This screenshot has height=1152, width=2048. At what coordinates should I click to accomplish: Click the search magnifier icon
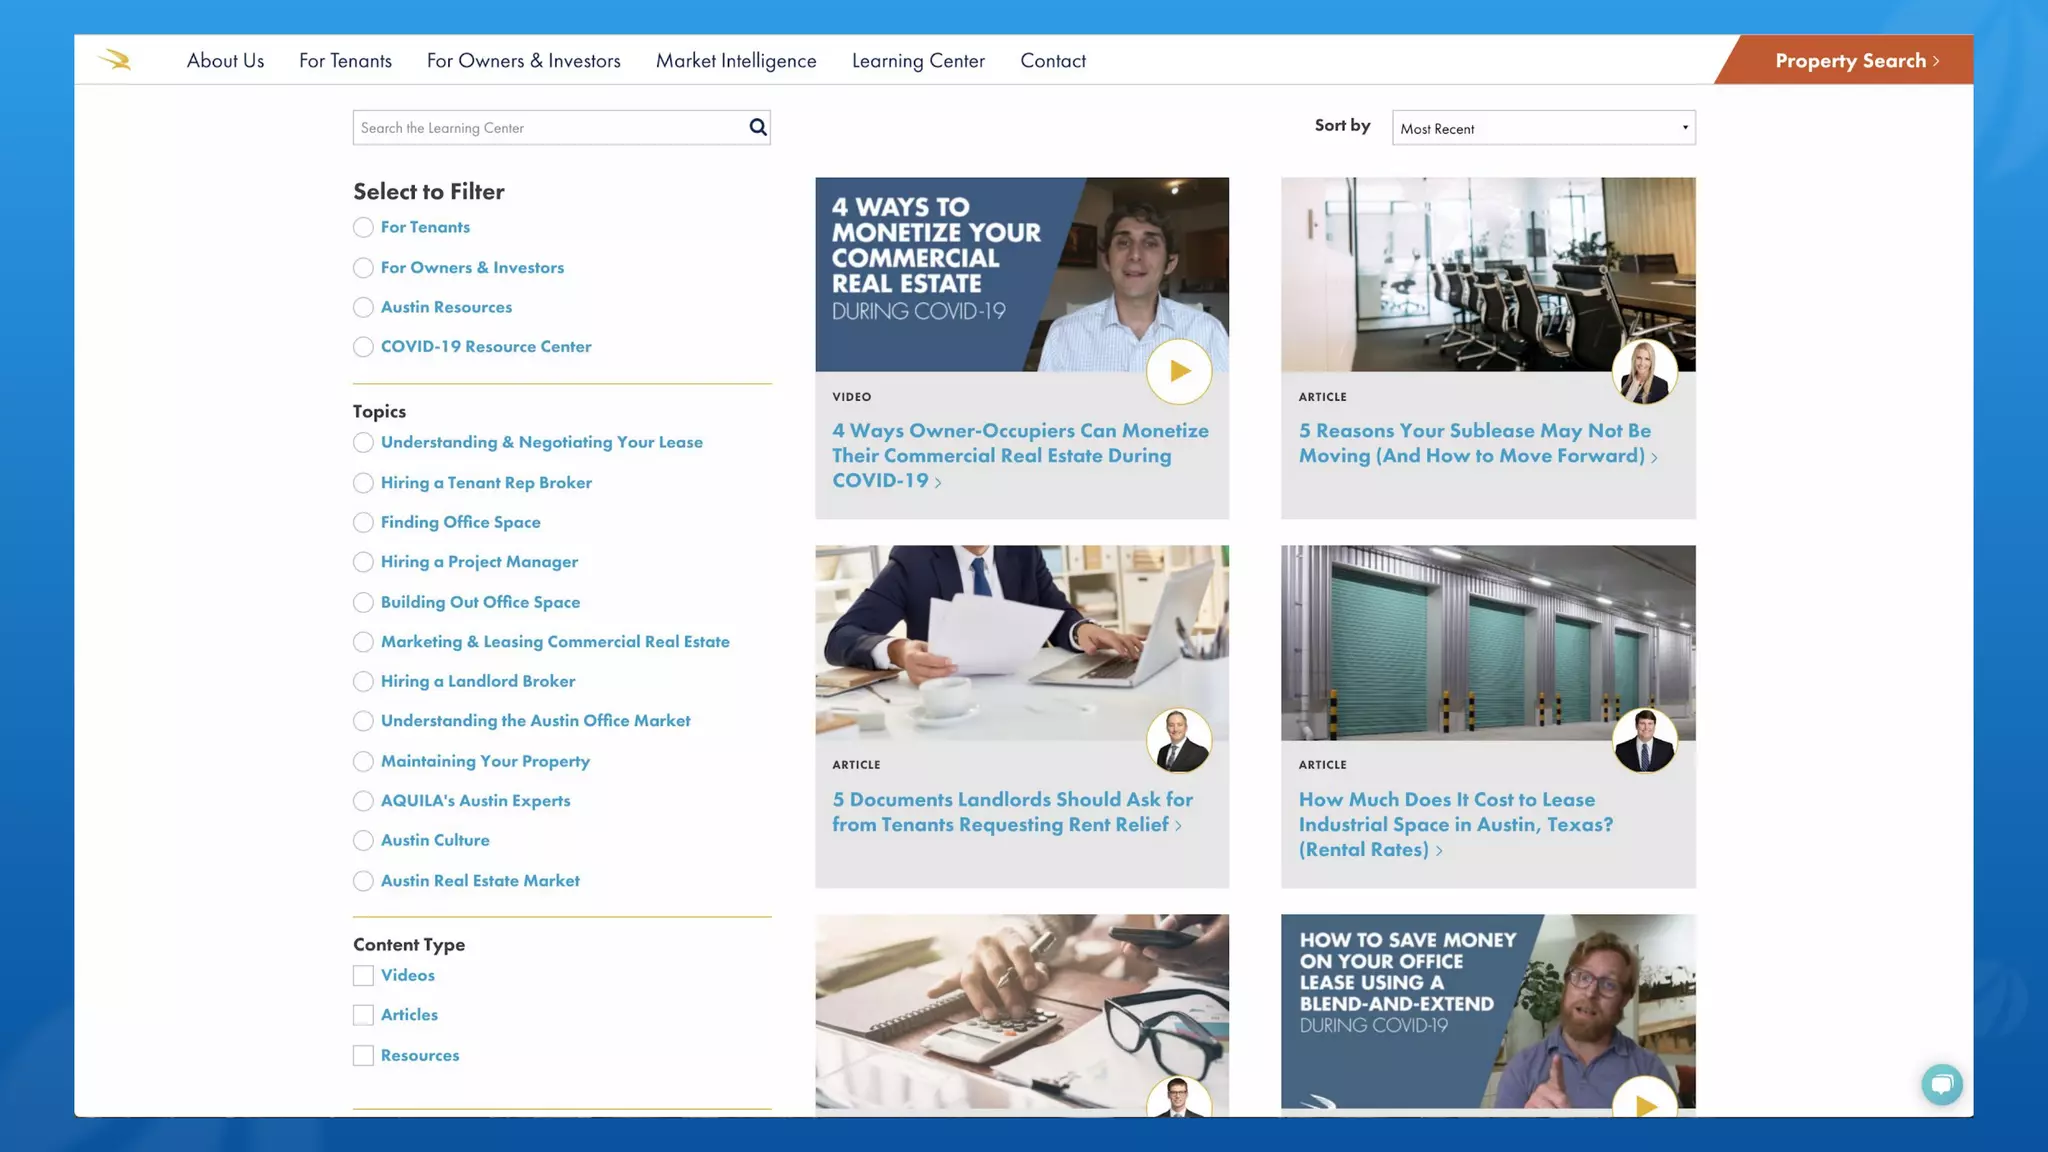758,127
